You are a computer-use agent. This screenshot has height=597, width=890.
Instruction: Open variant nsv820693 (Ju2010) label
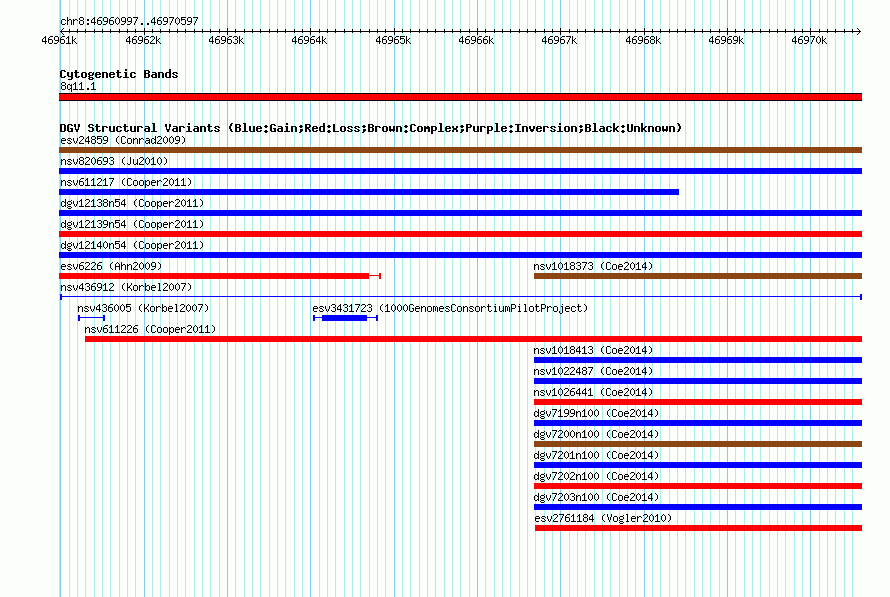pos(114,161)
